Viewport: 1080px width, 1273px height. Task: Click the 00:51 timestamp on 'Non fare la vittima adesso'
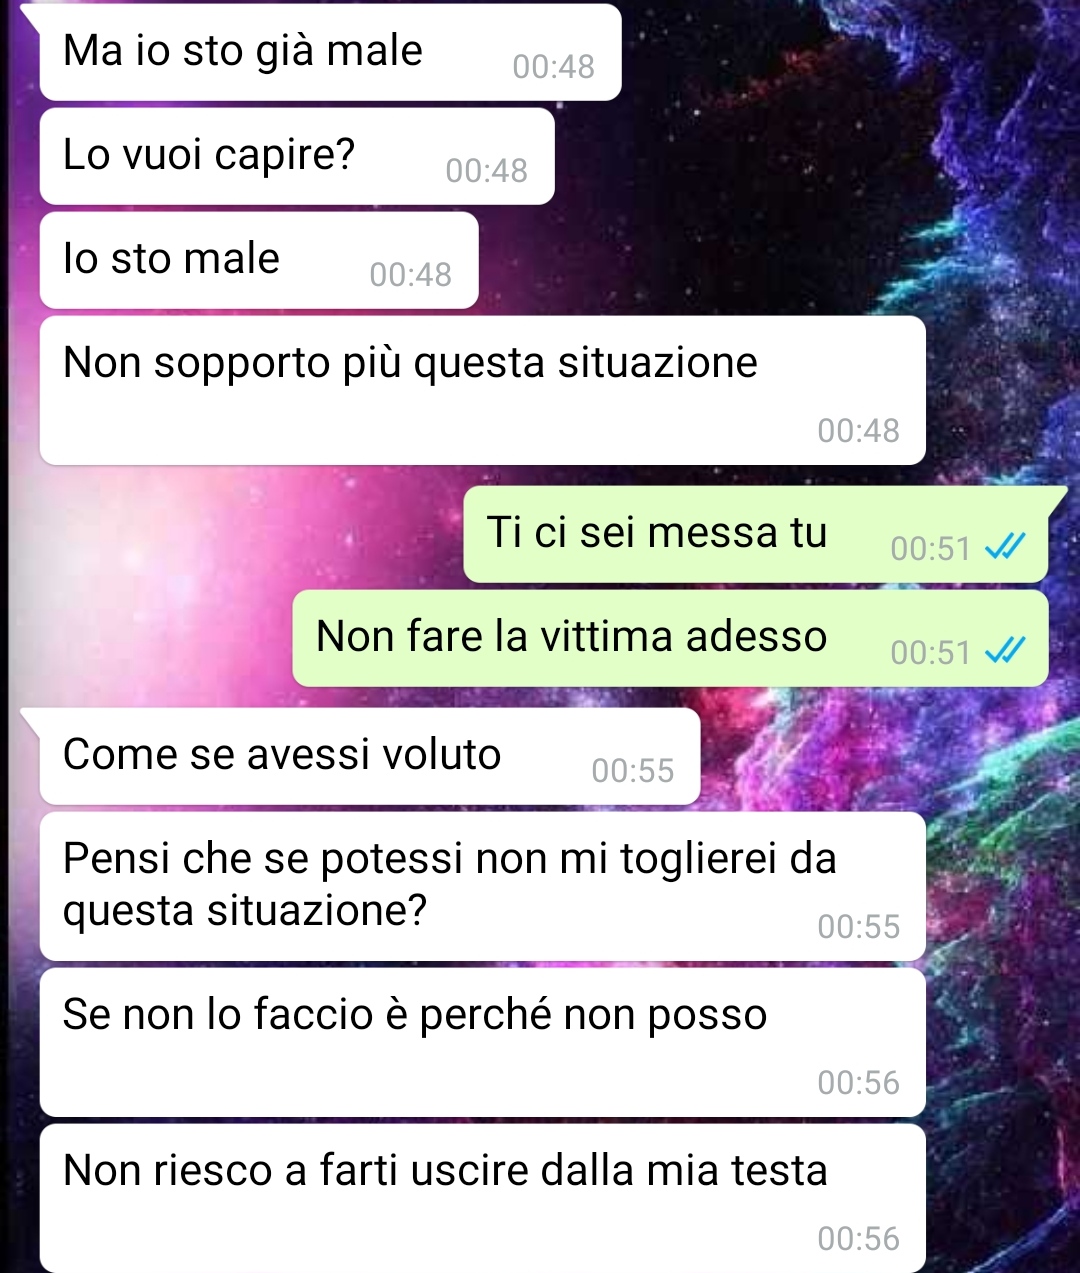pyautogui.click(x=930, y=653)
